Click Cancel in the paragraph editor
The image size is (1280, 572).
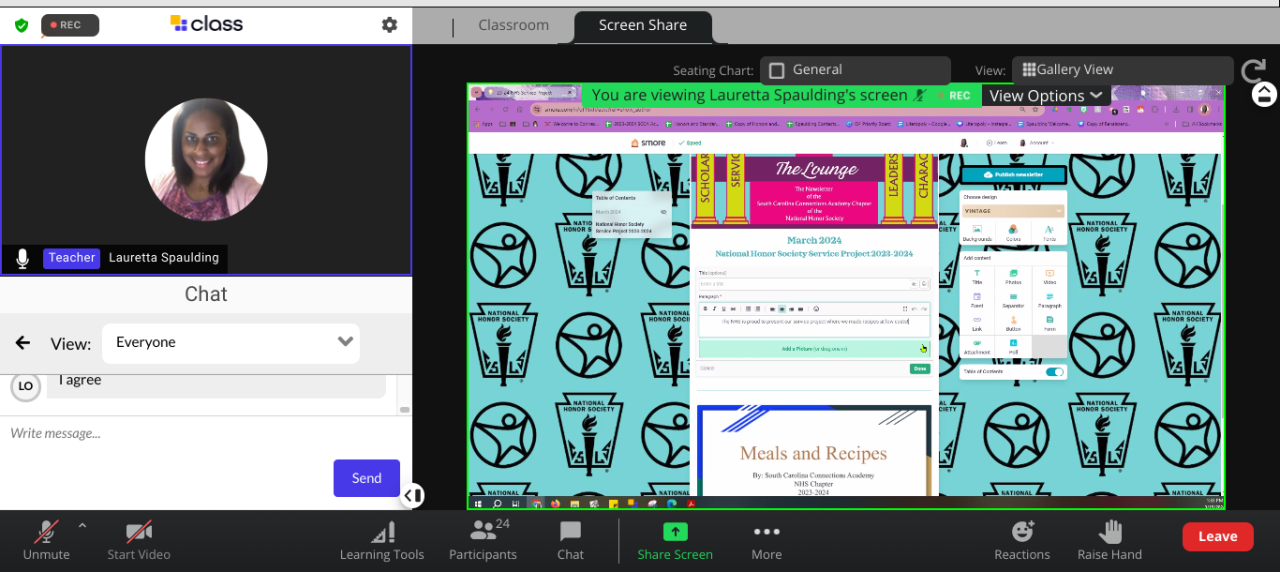707,369
